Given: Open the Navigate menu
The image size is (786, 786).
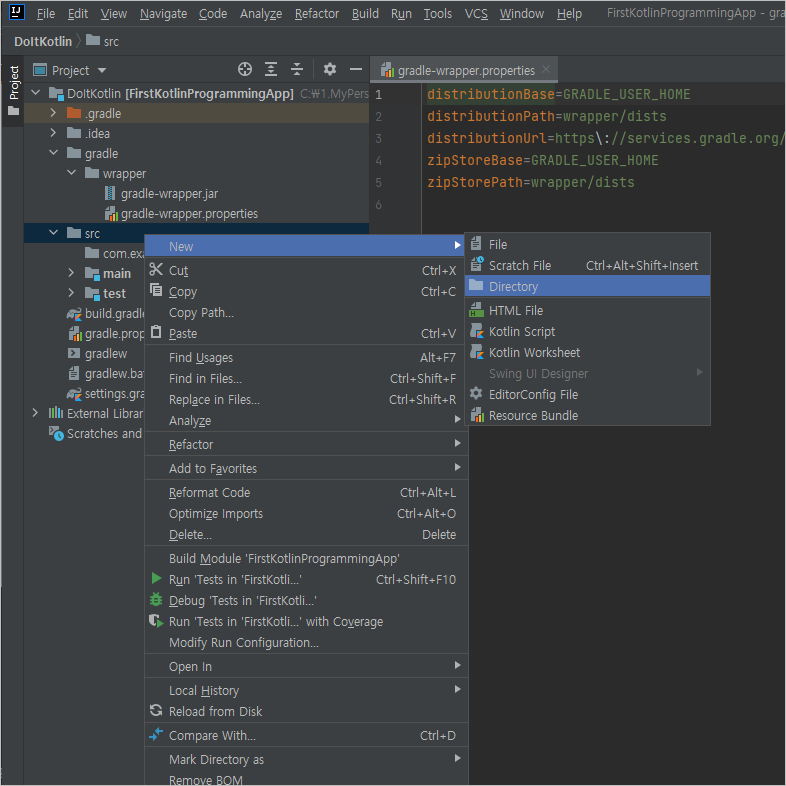Looking at the screenshot, I should 163,14.
